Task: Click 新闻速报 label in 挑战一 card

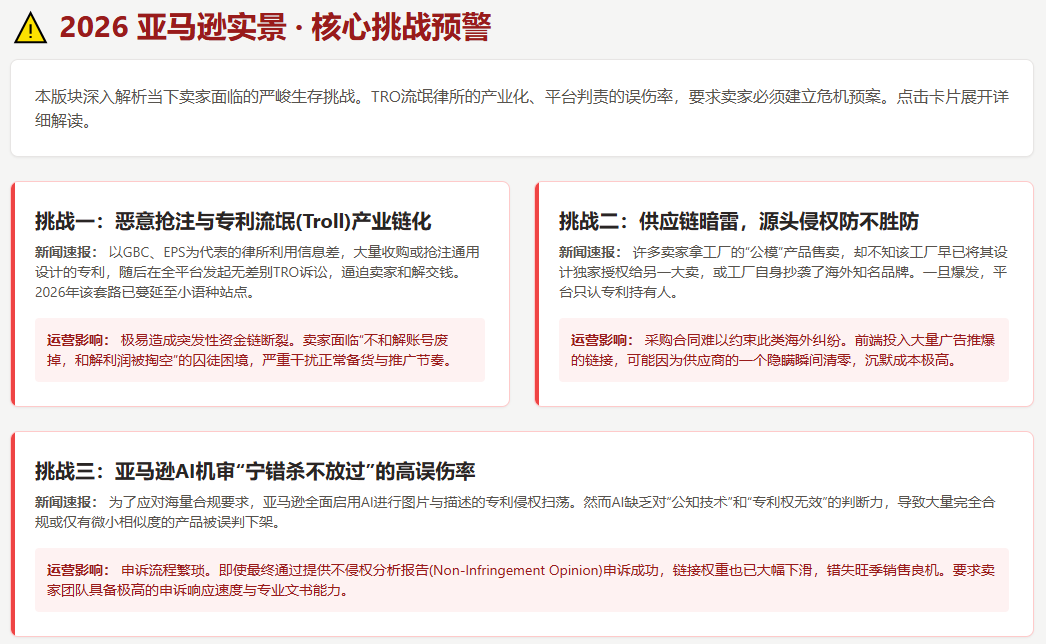Action: [x=65, y=252]
